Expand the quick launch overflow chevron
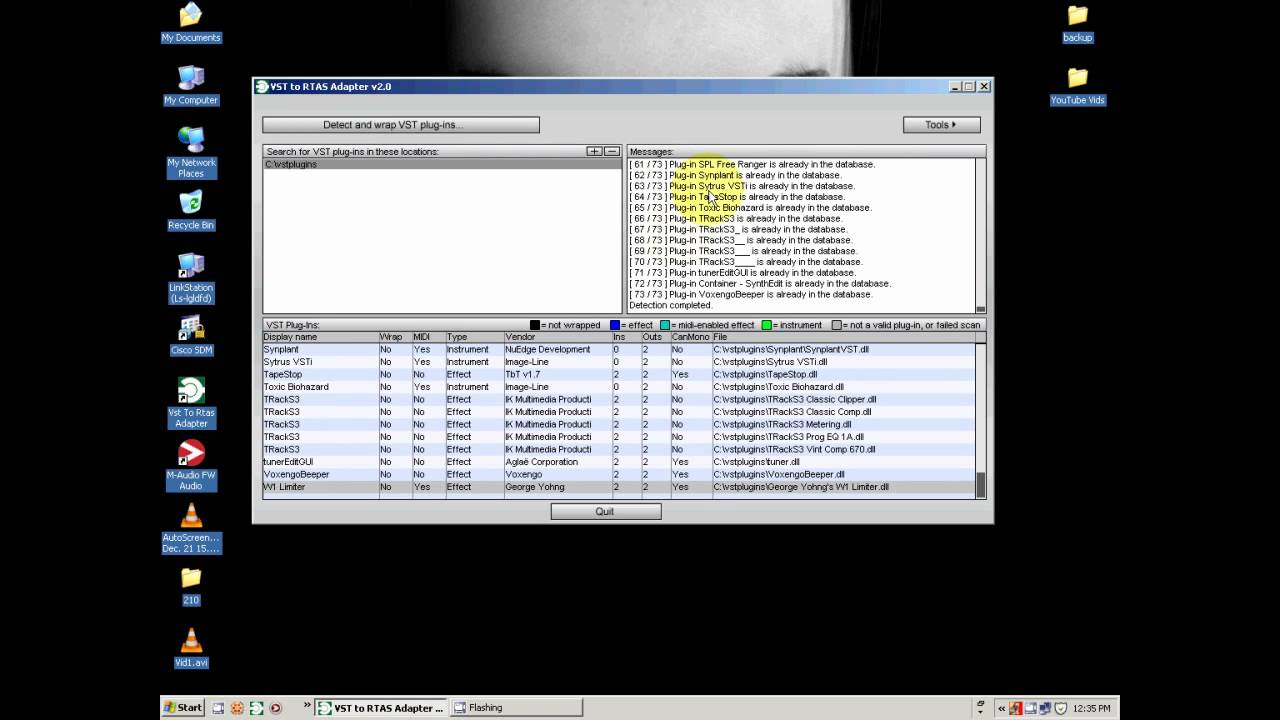This screenshot has height=720, width=1280. coord(307,706)
